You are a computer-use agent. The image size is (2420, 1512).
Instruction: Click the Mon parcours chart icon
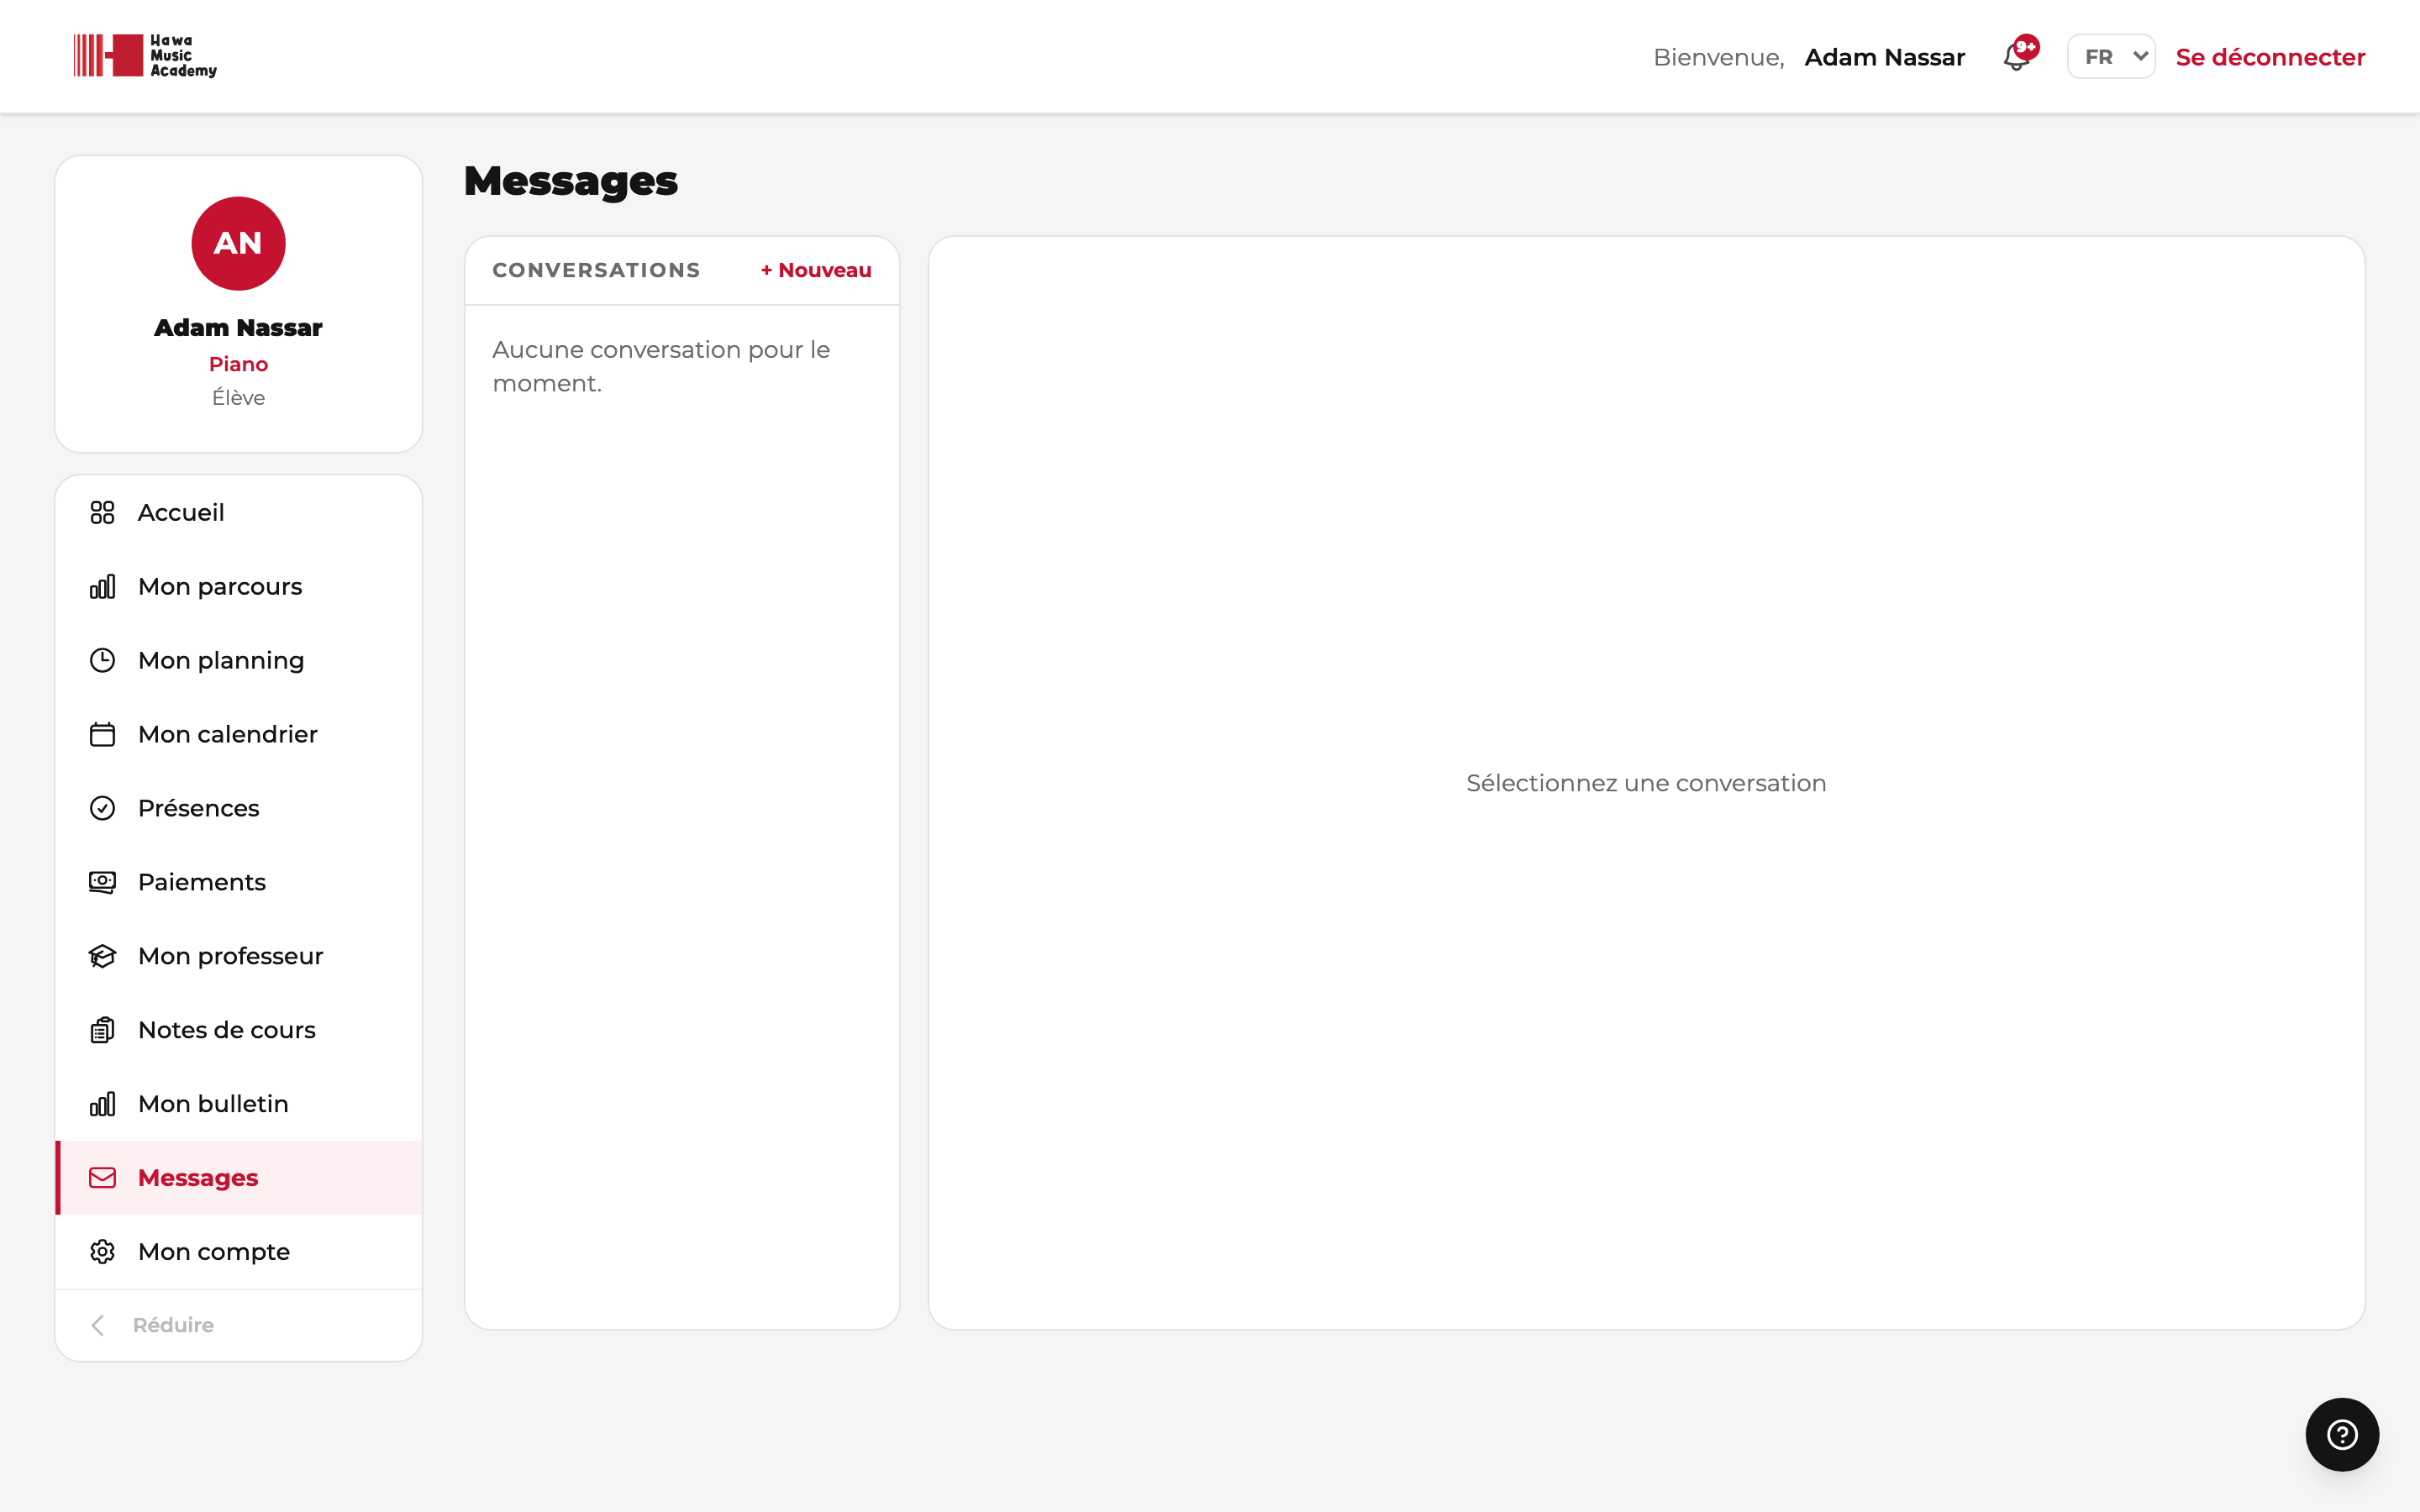coord(102,586)
